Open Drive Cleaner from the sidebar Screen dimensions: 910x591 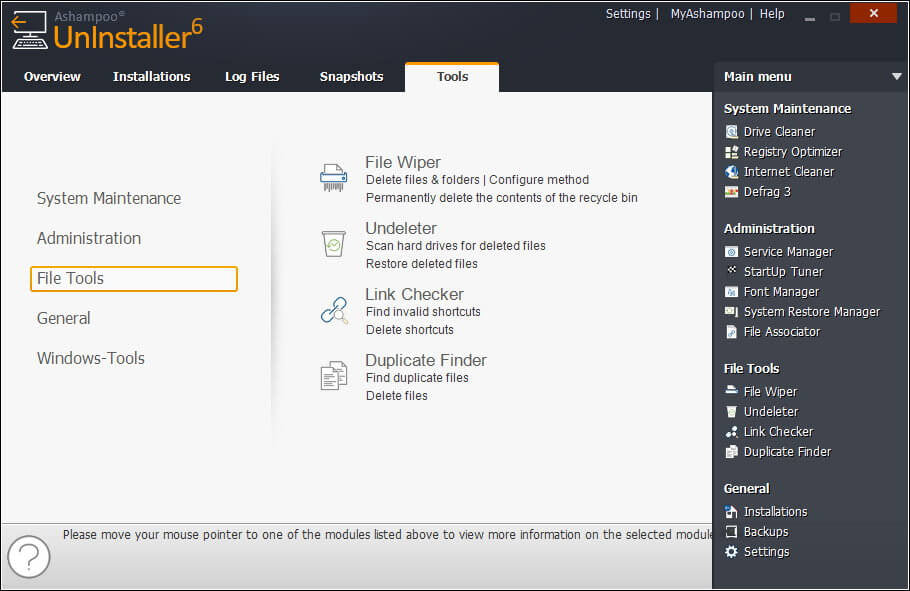click(778, 132)
